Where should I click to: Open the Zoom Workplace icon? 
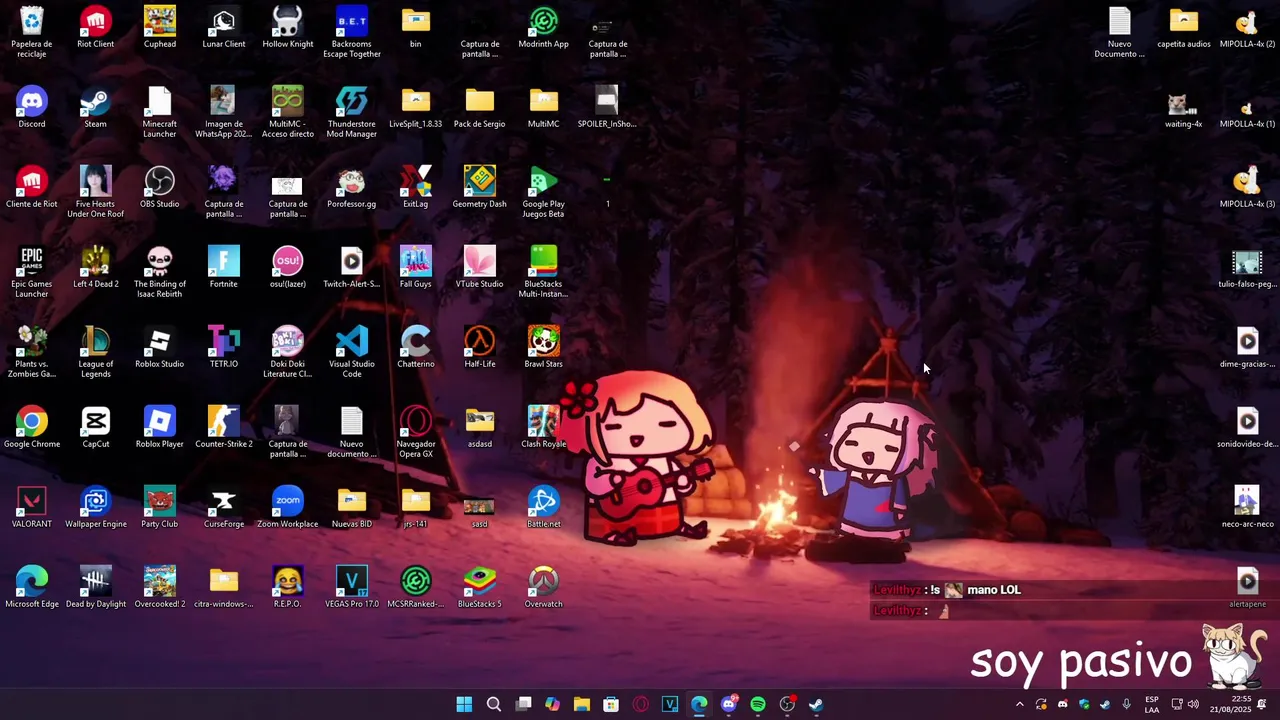(288, 508)
